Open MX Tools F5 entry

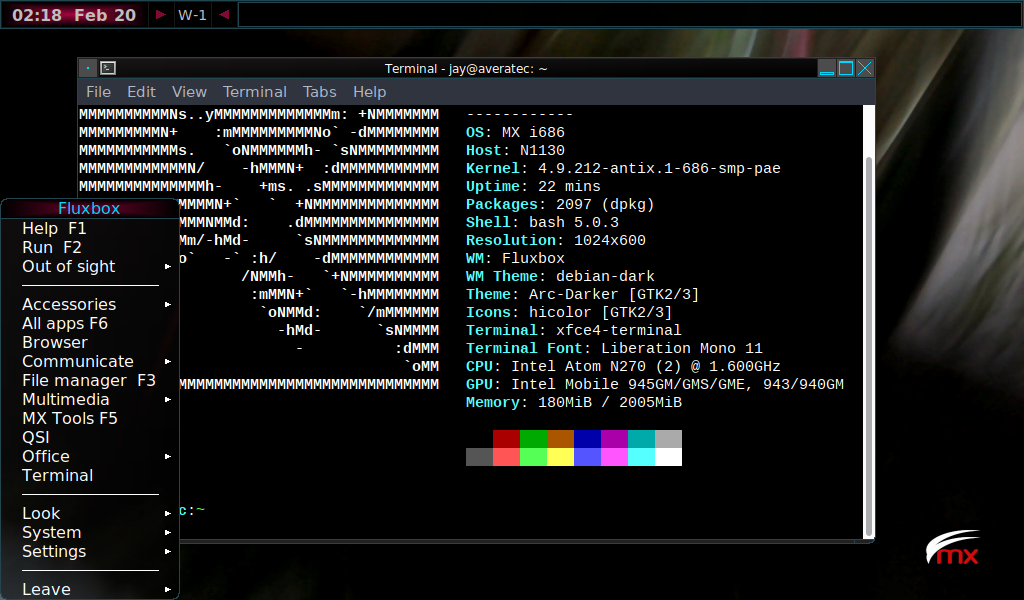[90, 418]
